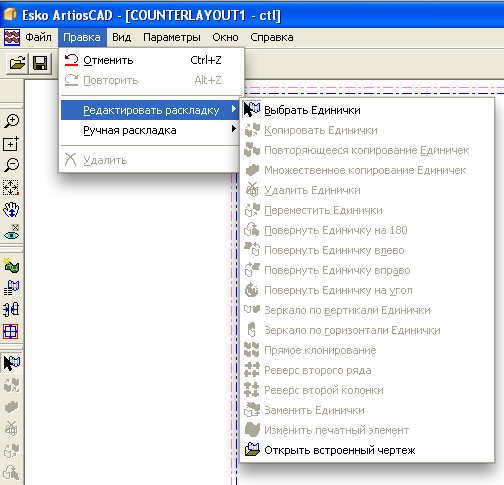
Task: Click the red square grid toolbar icon
Action: (11, 332)
